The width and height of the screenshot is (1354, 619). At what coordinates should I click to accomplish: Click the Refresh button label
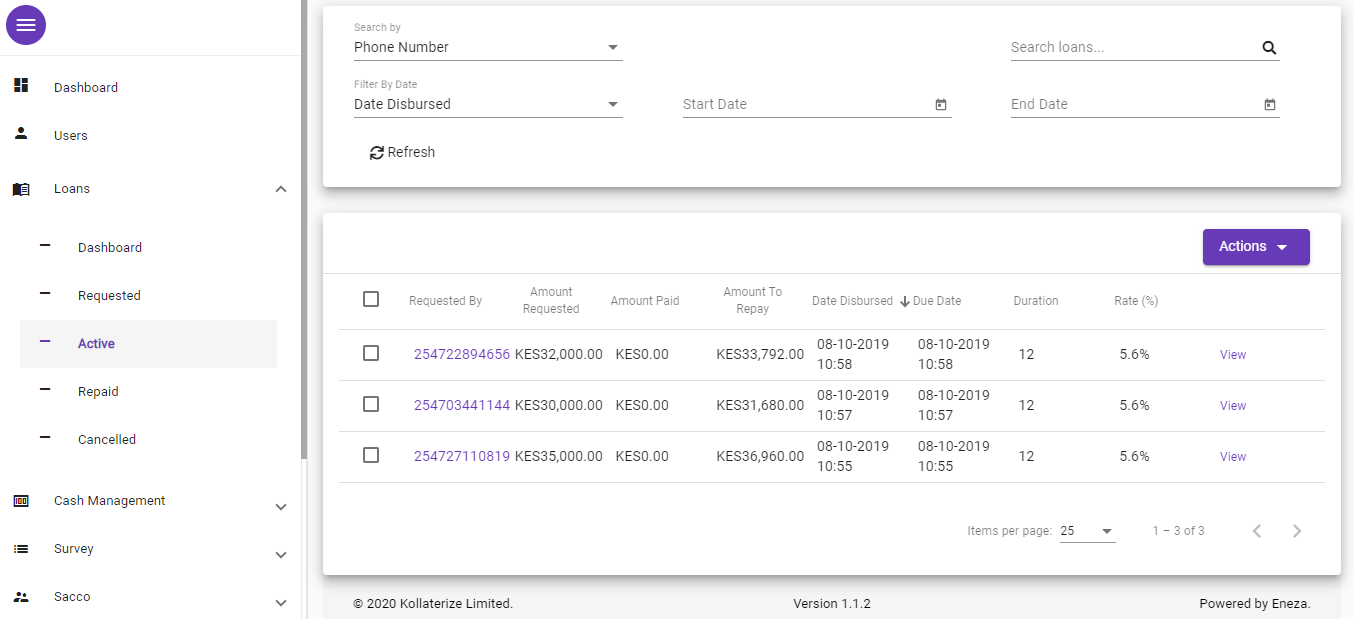(411, 152)
